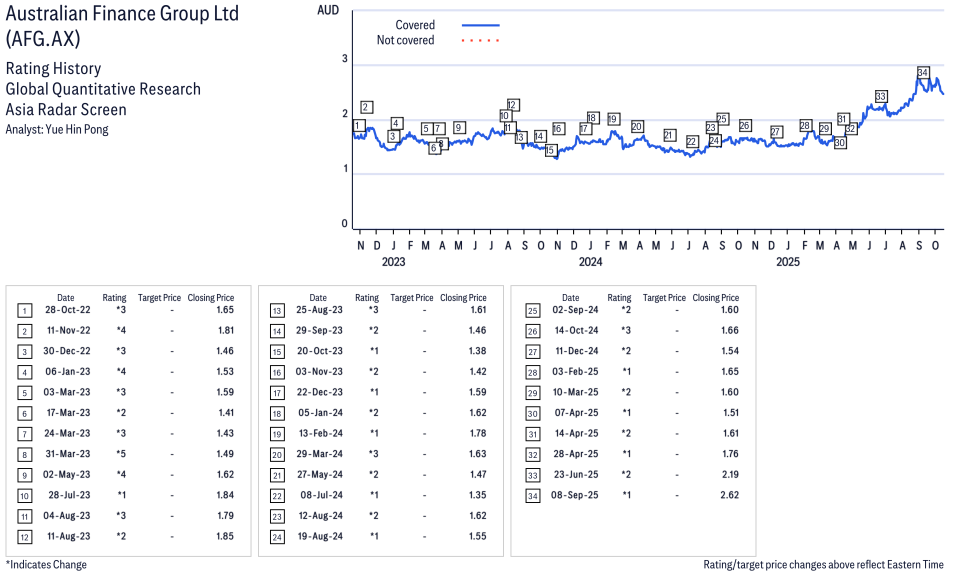Screen dimensions: 955x571
Task: Select index box 25 in the third table
Action: [x=532, y=311]
